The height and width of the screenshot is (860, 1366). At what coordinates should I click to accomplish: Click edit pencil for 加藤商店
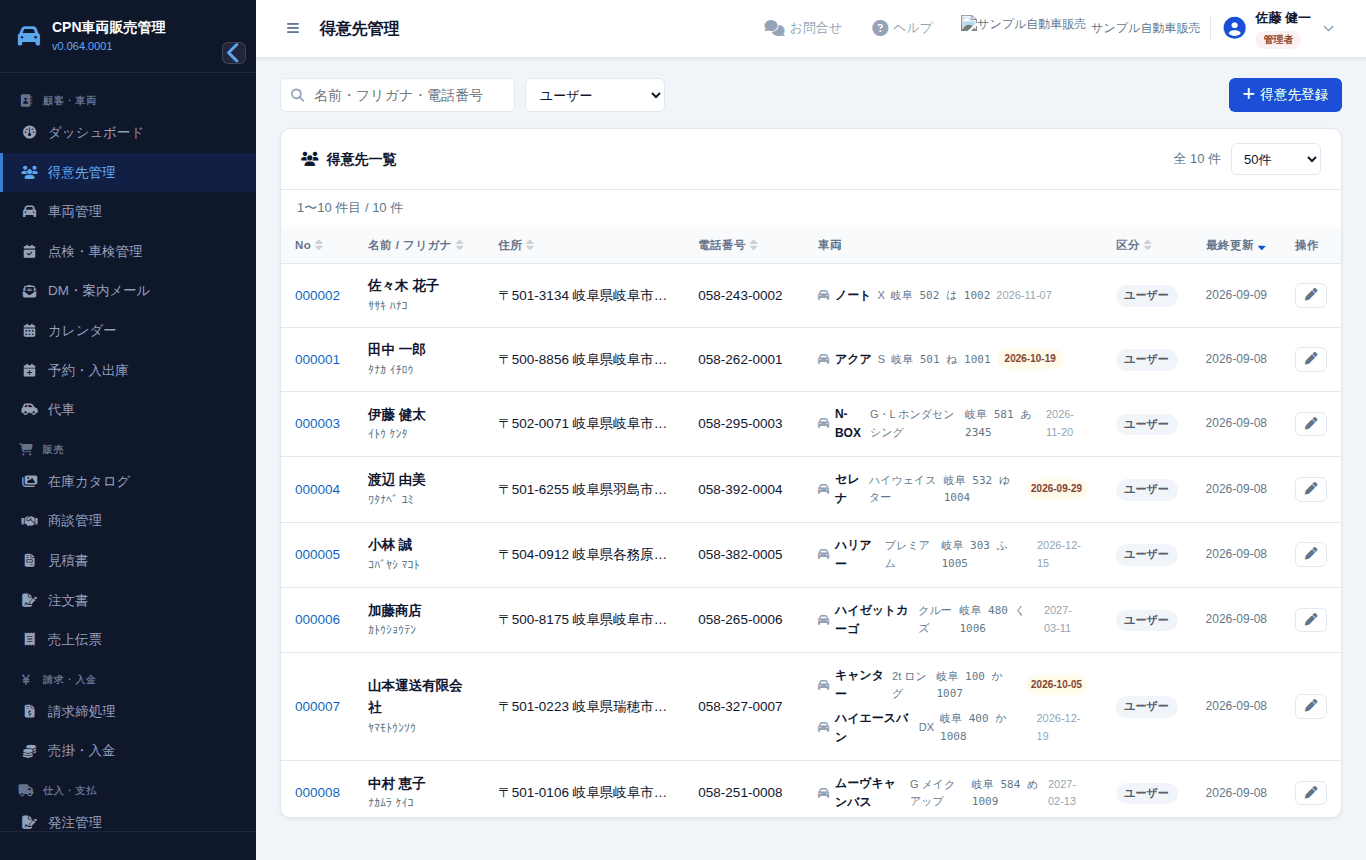tap(1311, 619)
